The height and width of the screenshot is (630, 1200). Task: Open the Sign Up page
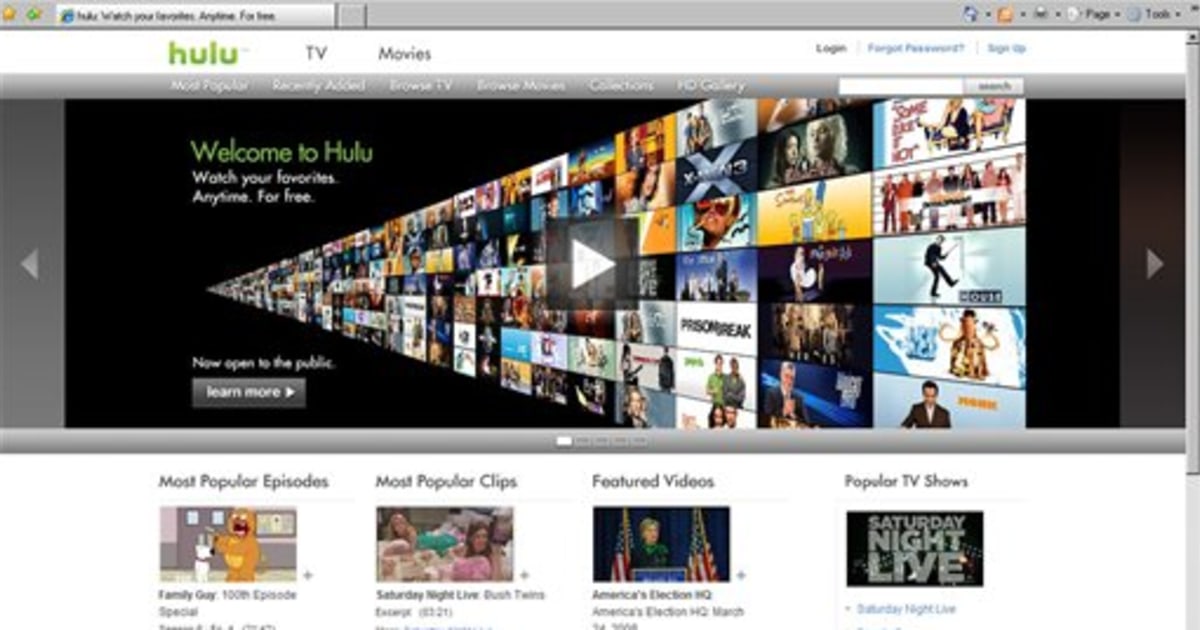[1007, 48]
